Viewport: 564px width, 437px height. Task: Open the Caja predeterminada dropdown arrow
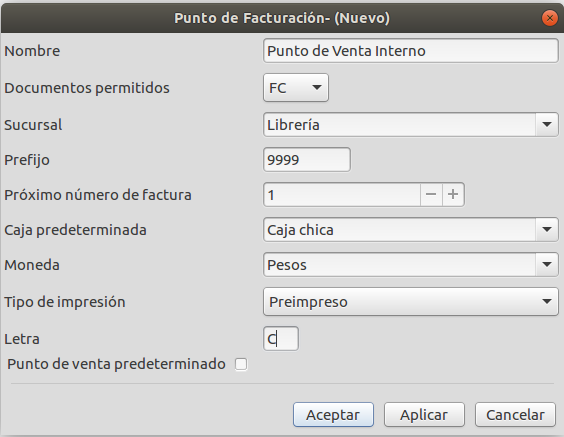[547, 229]
